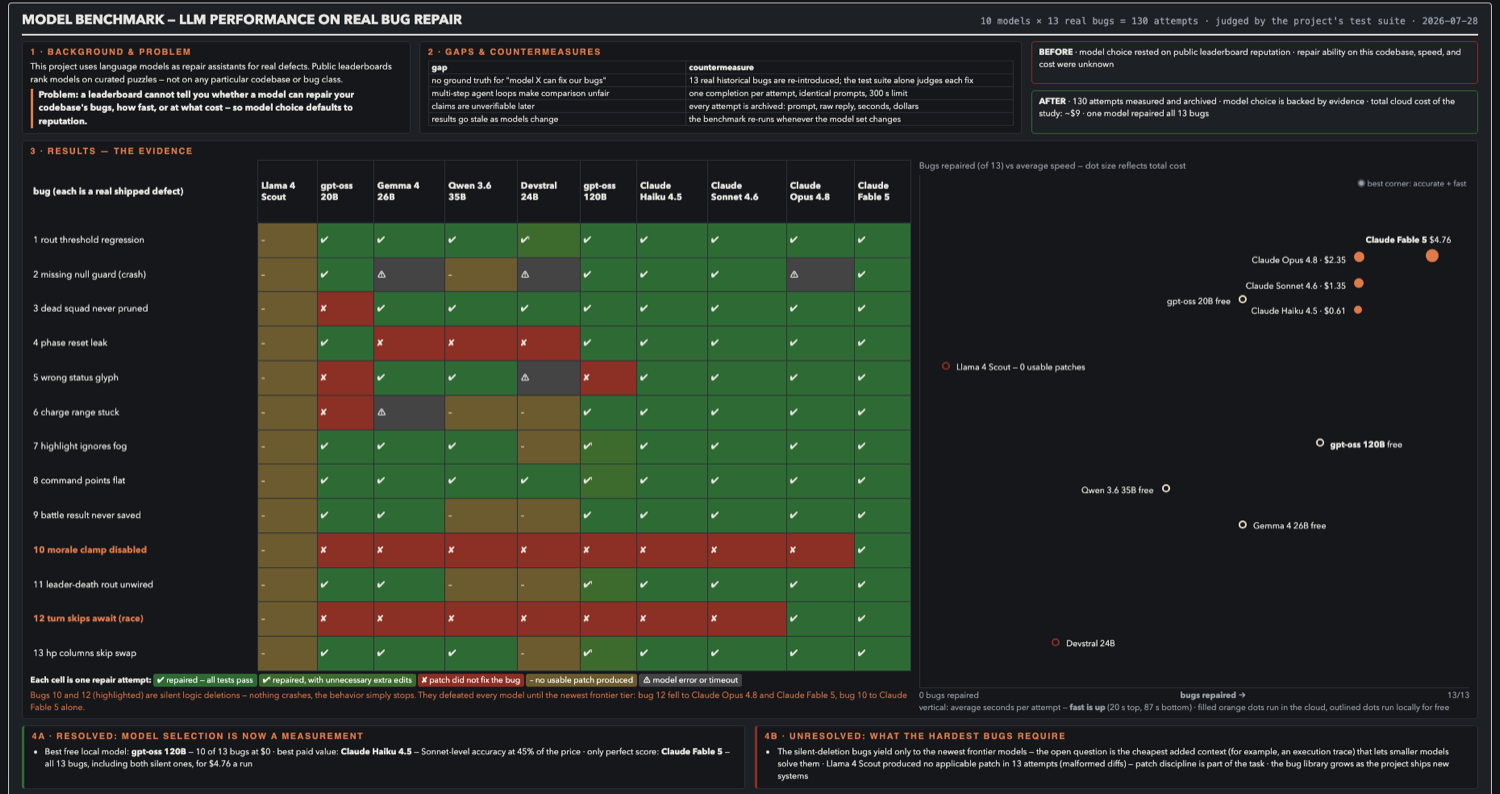Click the Claude Fable 5 orange dot in scatter plot
This screenshot has height=794, width=1500.
(x=1432, y=256)
